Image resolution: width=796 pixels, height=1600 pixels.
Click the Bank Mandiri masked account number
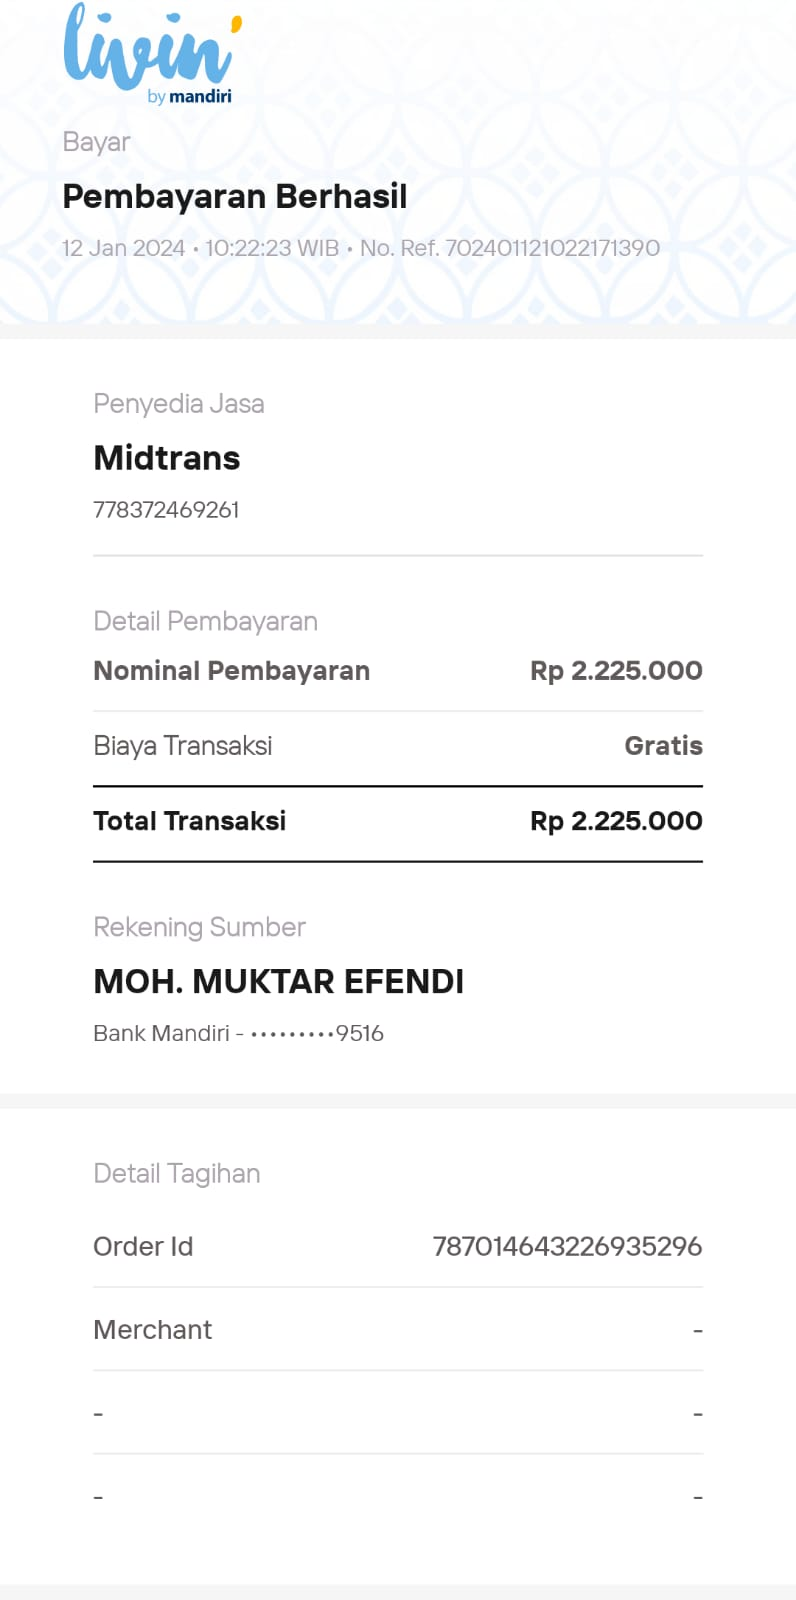[x=239, y=1034]
